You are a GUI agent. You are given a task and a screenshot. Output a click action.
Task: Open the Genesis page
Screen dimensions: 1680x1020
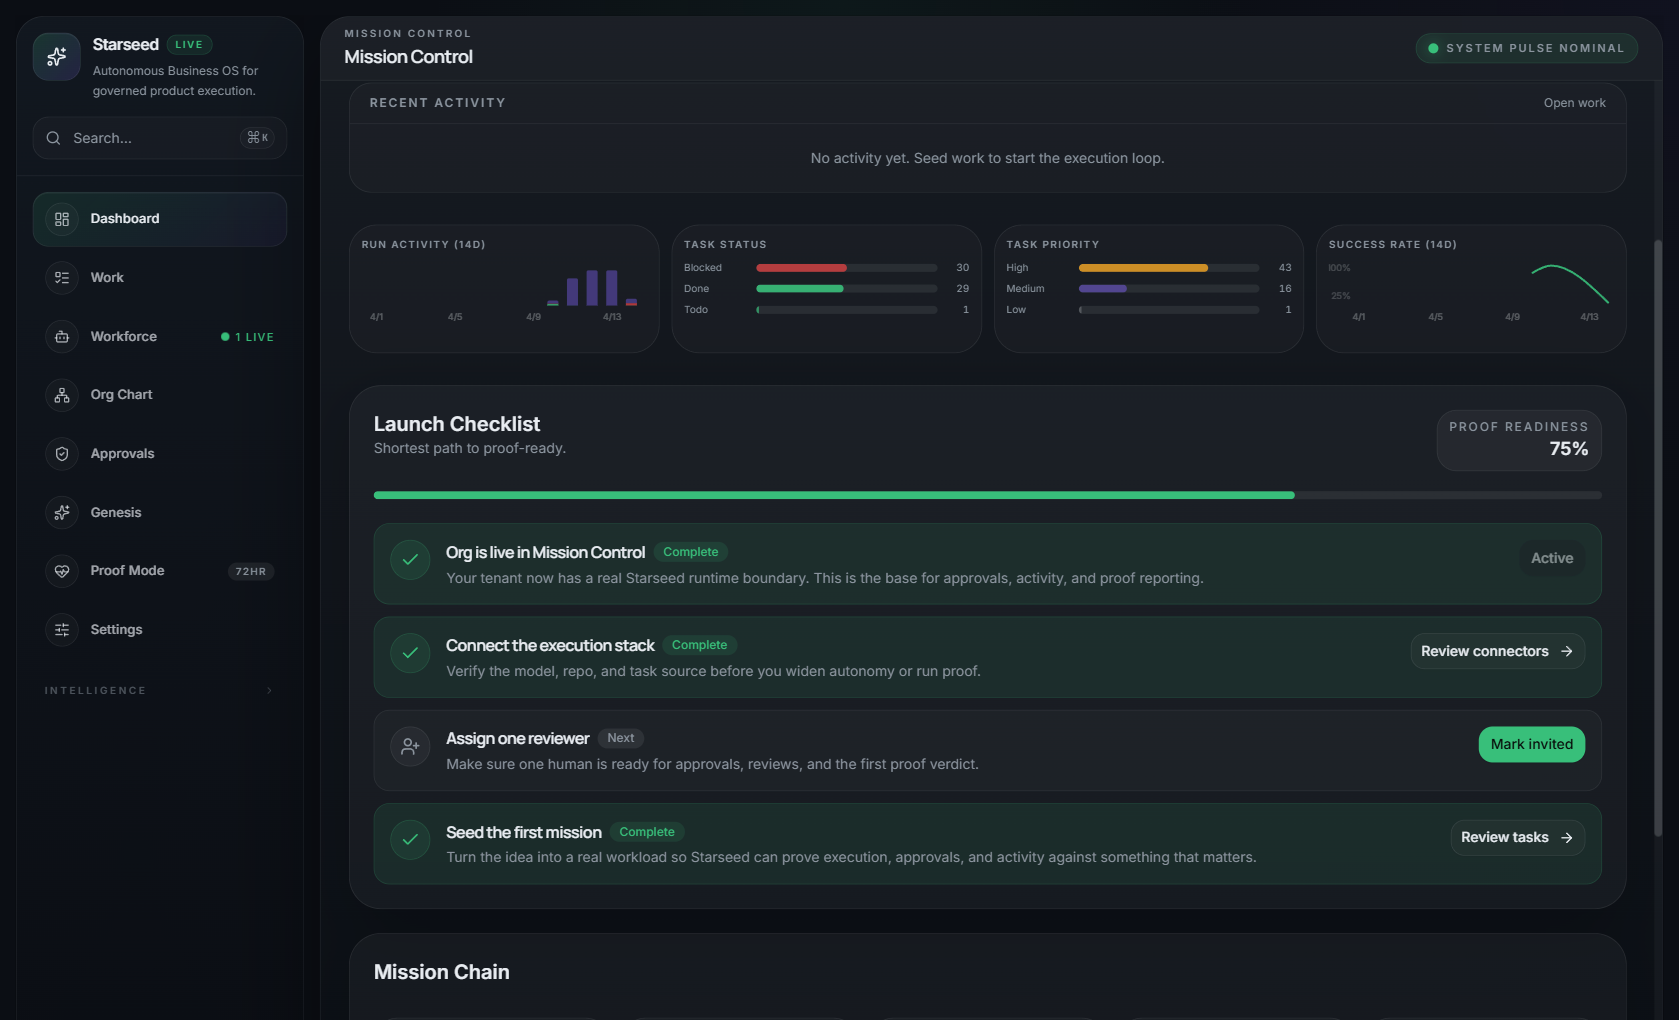pos(160,513)
